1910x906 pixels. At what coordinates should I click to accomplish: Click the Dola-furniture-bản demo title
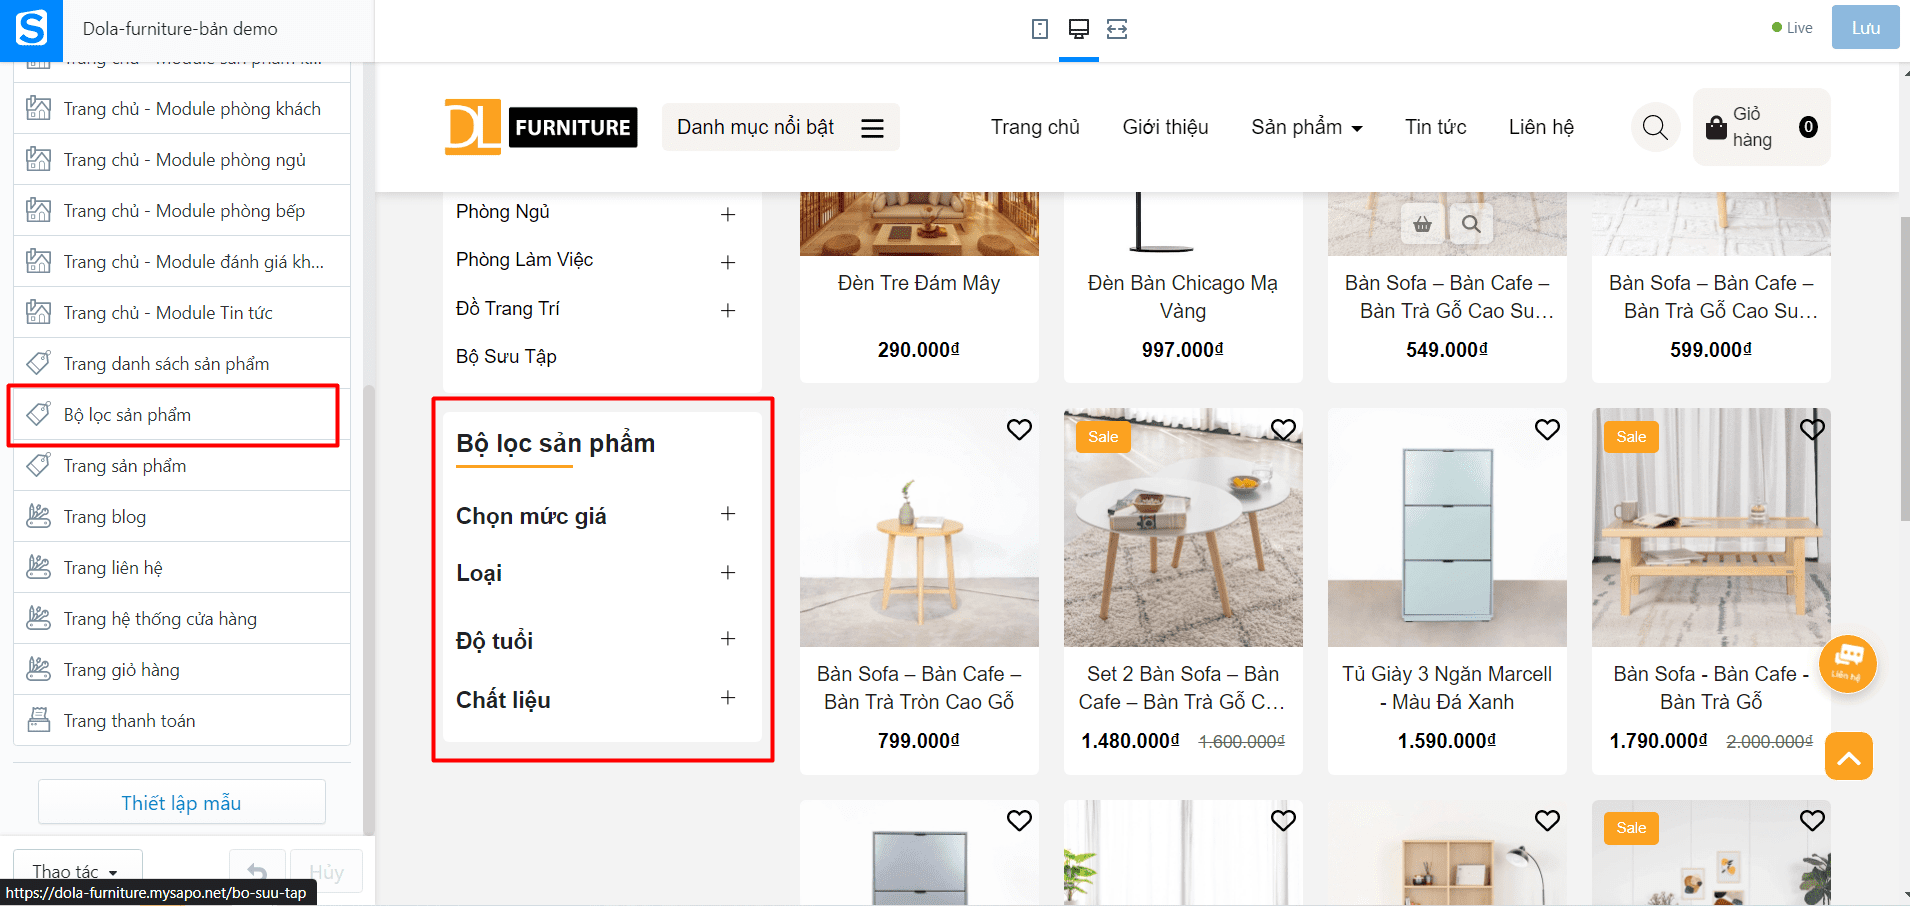(x=180, y=29)
